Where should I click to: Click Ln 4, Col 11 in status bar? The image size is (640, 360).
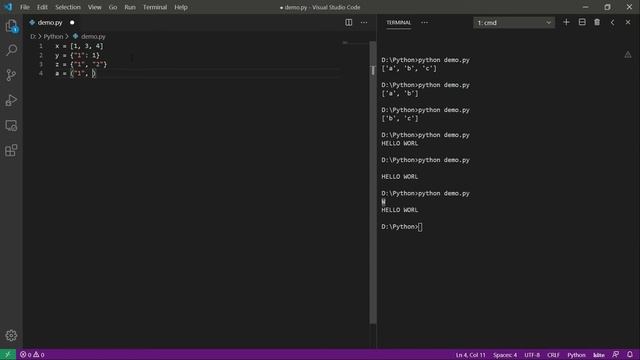pos(471,355)
